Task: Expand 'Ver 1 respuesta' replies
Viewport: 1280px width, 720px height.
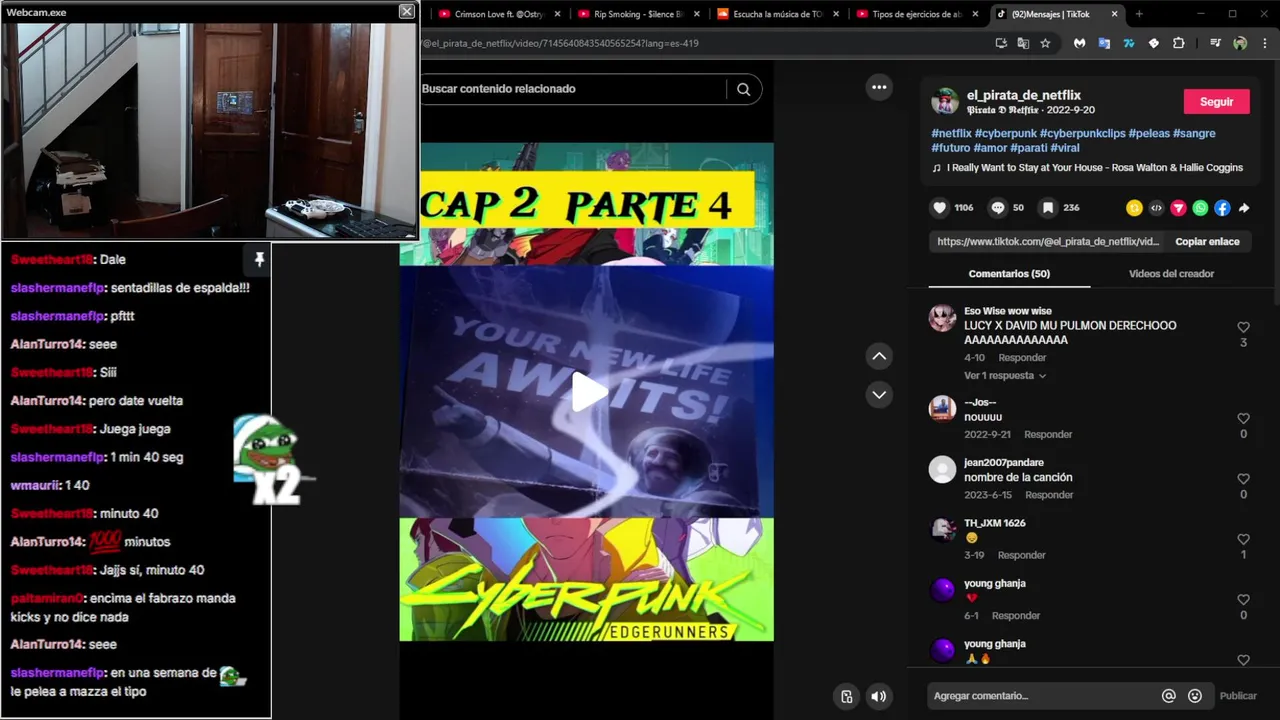Action: (1005, 376)
